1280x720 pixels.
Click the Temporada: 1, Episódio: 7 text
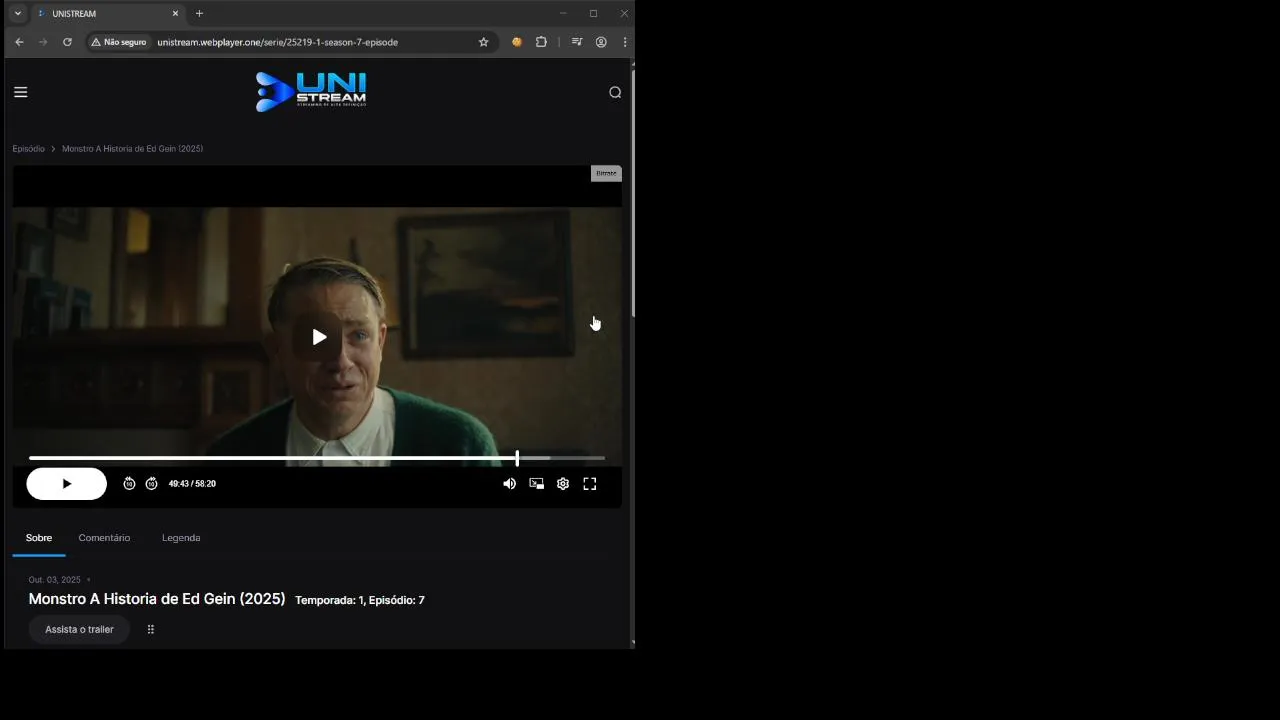point(360,600)
